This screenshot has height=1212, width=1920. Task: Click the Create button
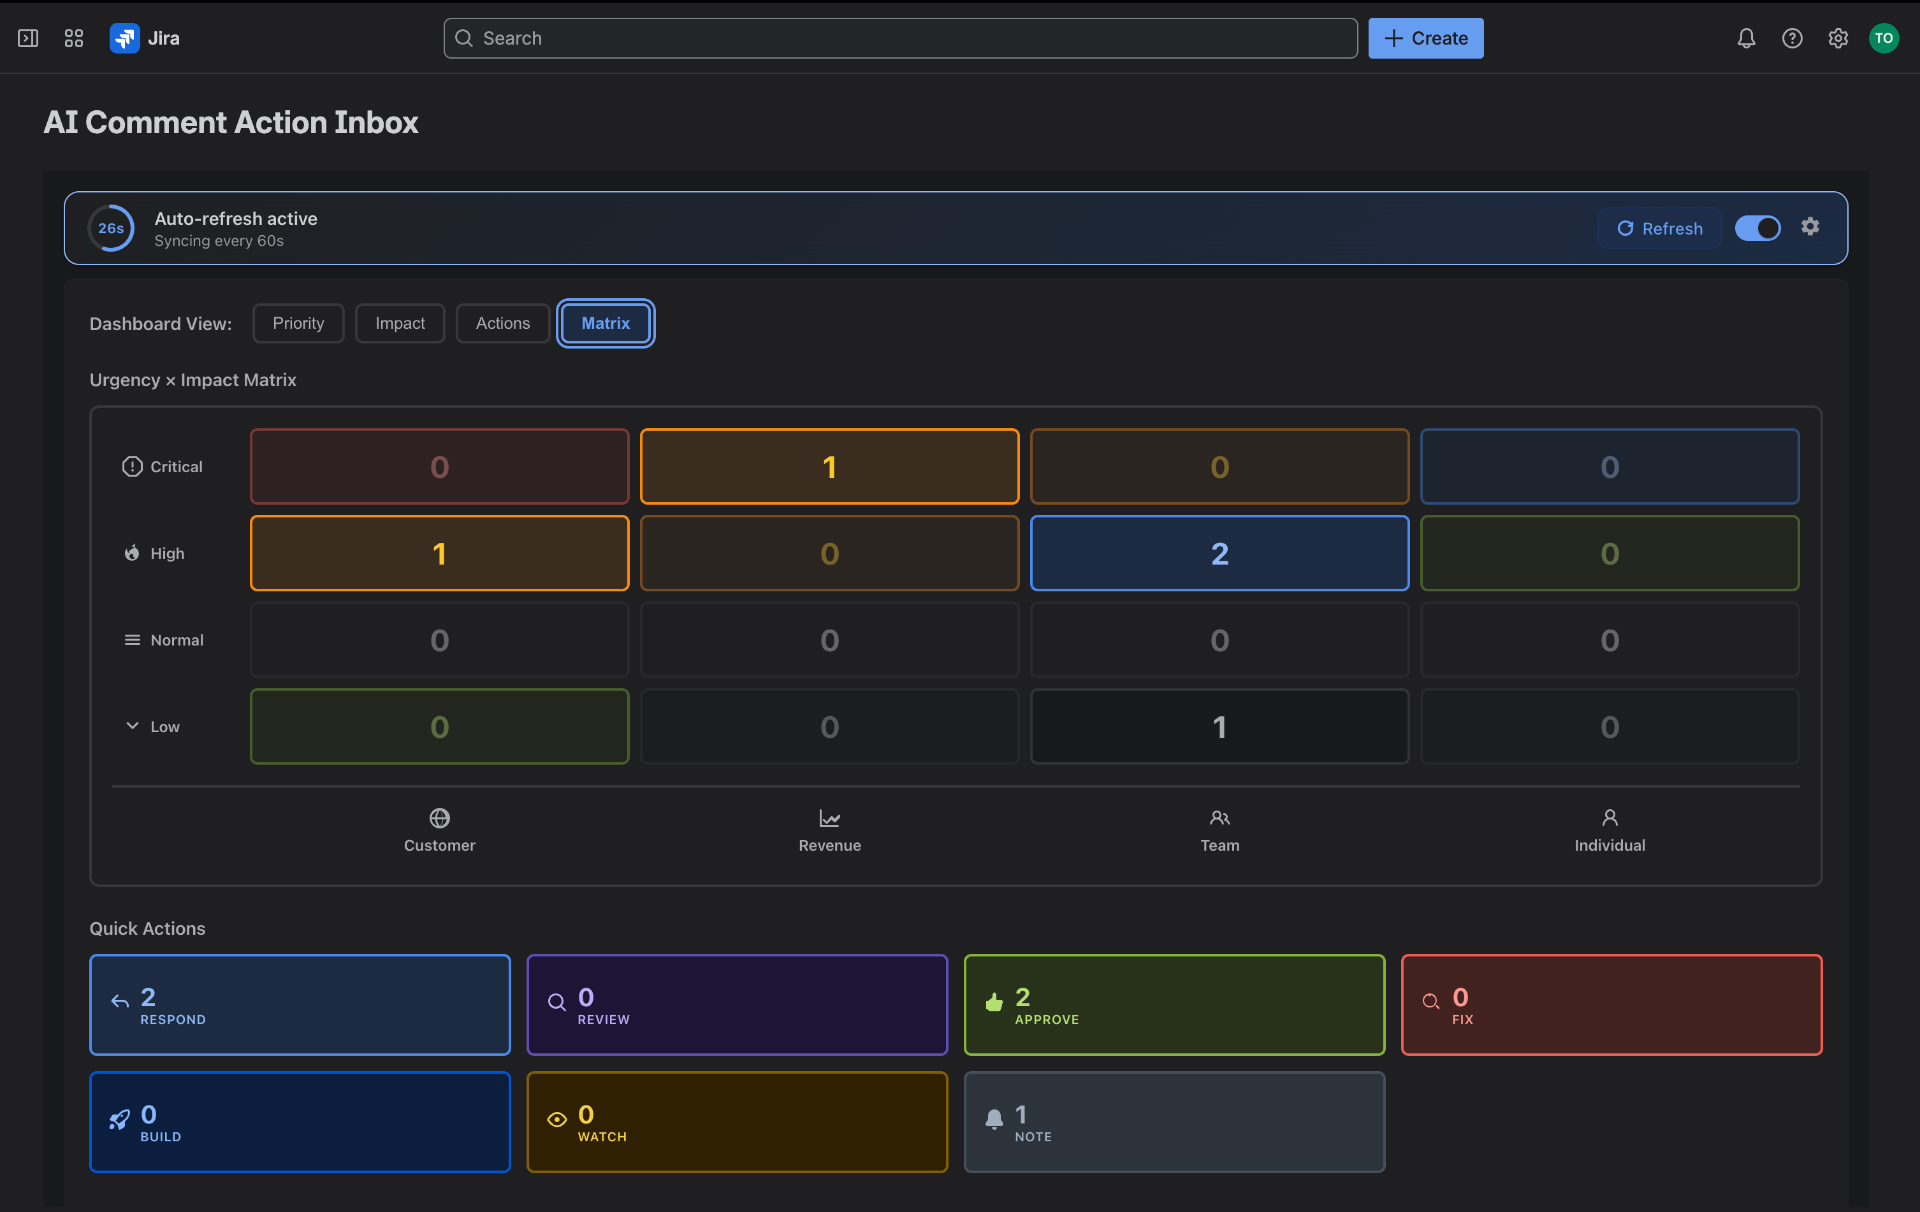[x=1424, y=38]
